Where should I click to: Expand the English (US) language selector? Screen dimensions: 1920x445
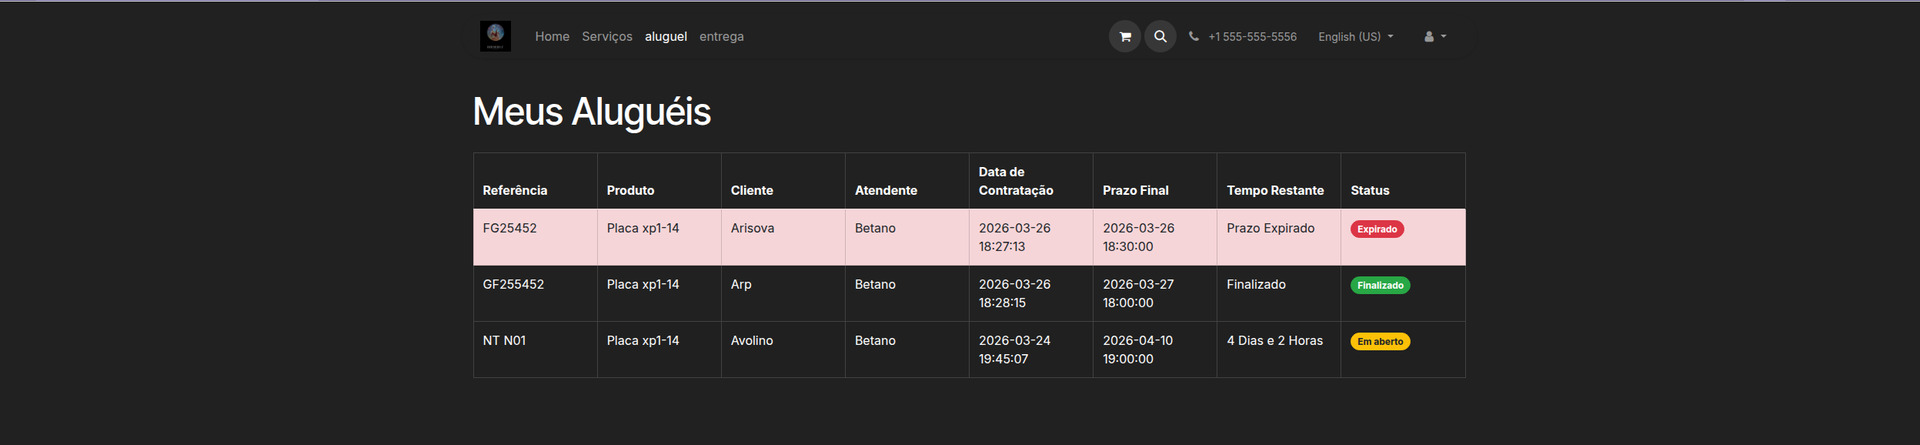click(x=1355, y=37)
